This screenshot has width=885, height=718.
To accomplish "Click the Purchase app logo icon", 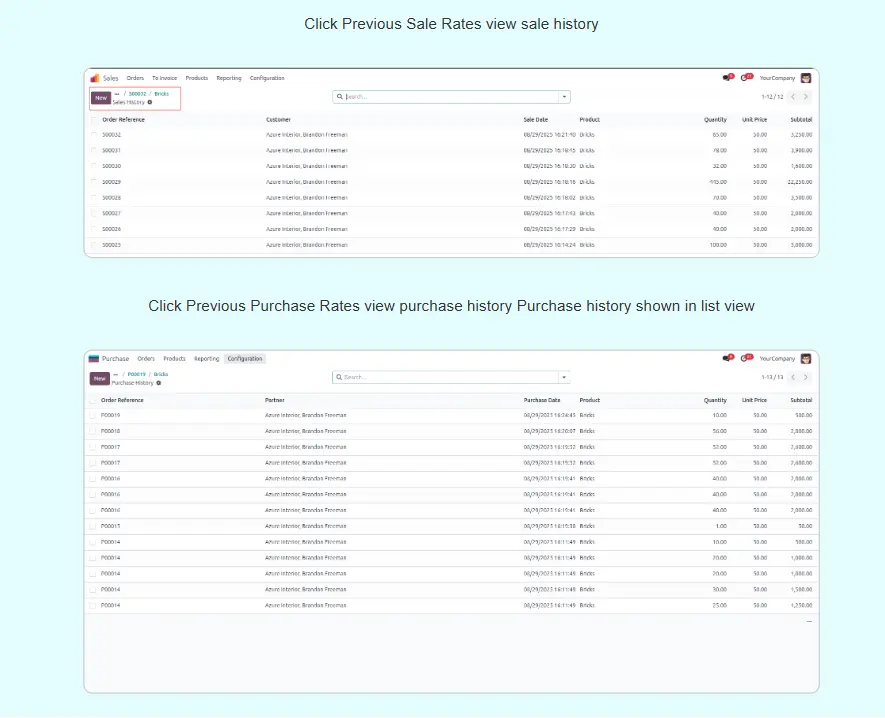I will tap(94, 358).
